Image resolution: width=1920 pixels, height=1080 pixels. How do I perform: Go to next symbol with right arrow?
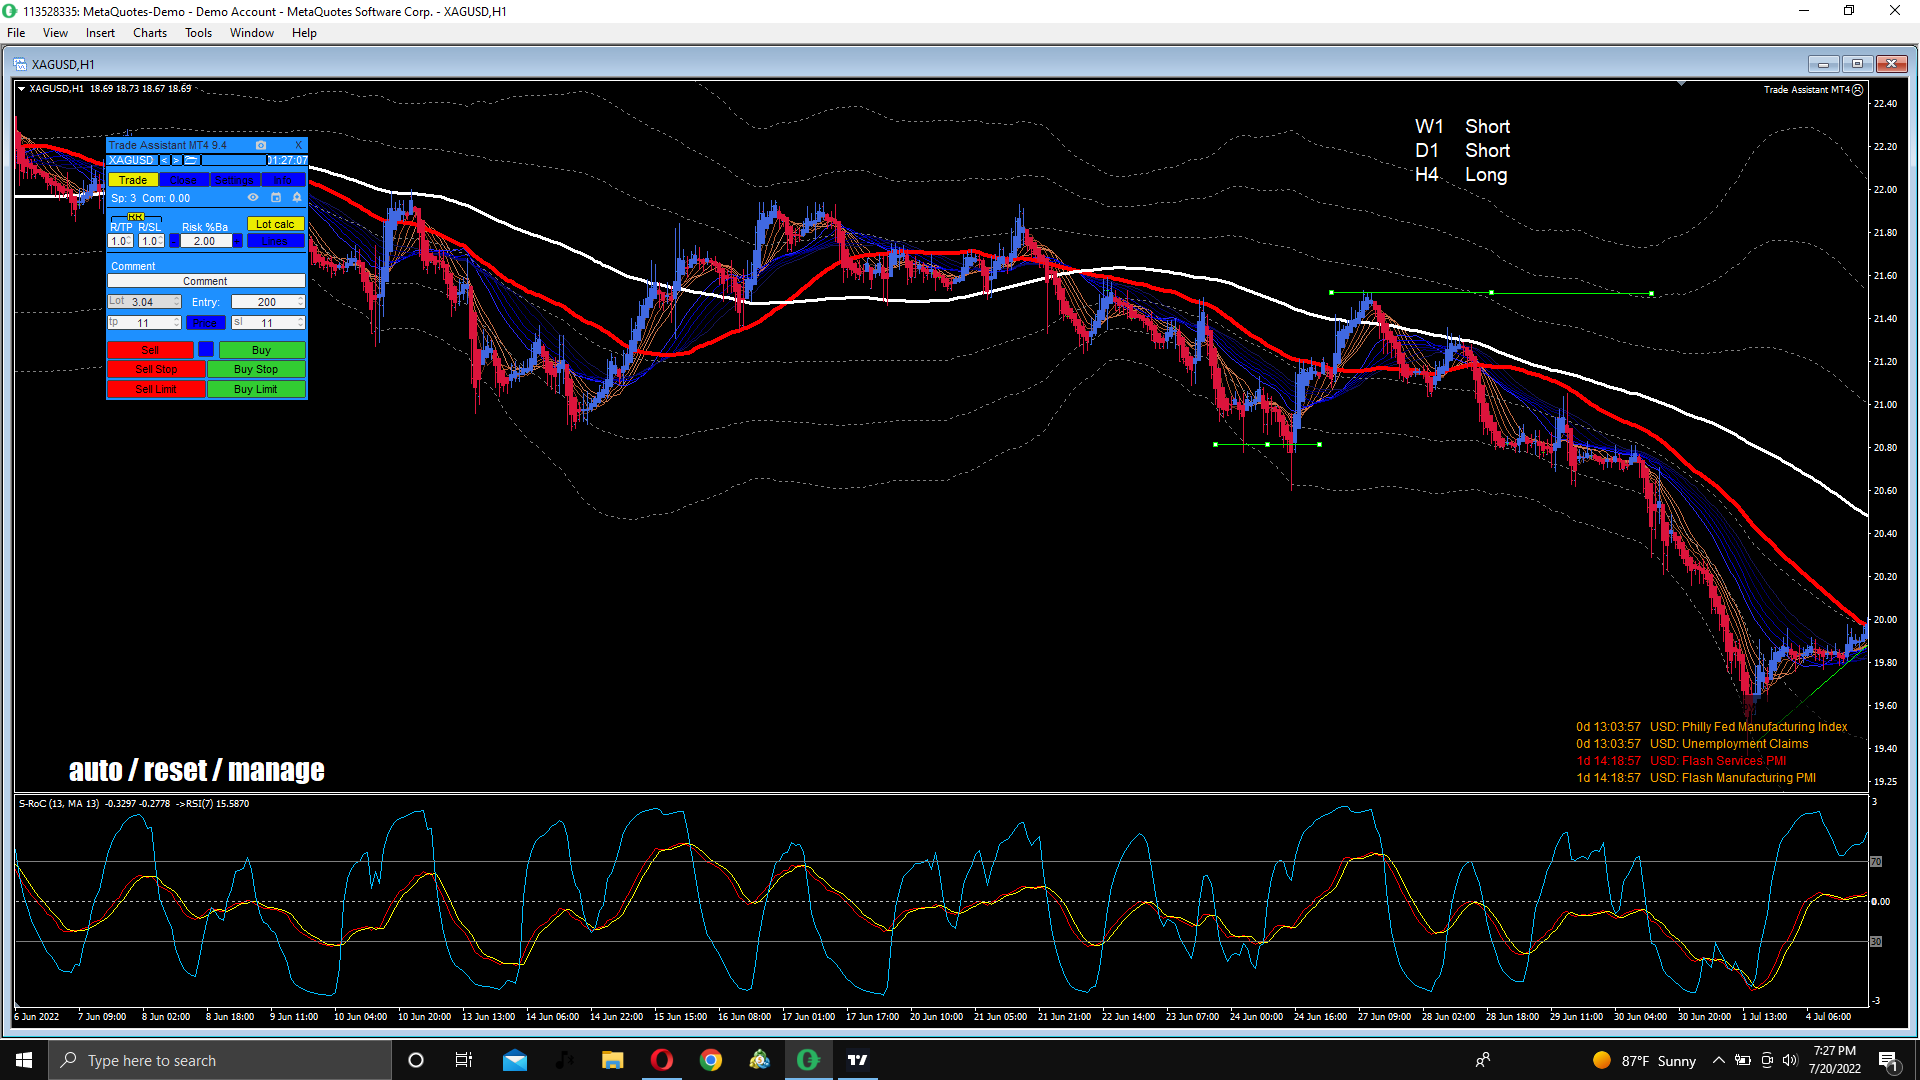[x=176, y=160]
